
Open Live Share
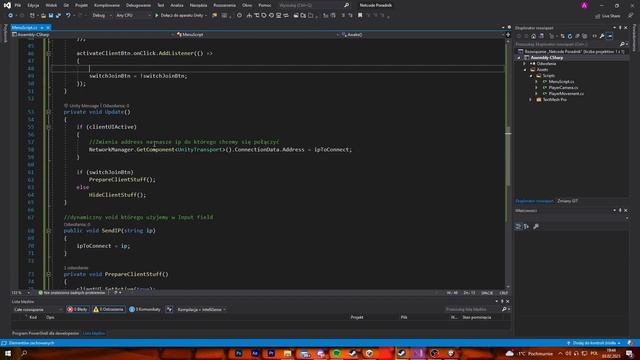point(607,16)
